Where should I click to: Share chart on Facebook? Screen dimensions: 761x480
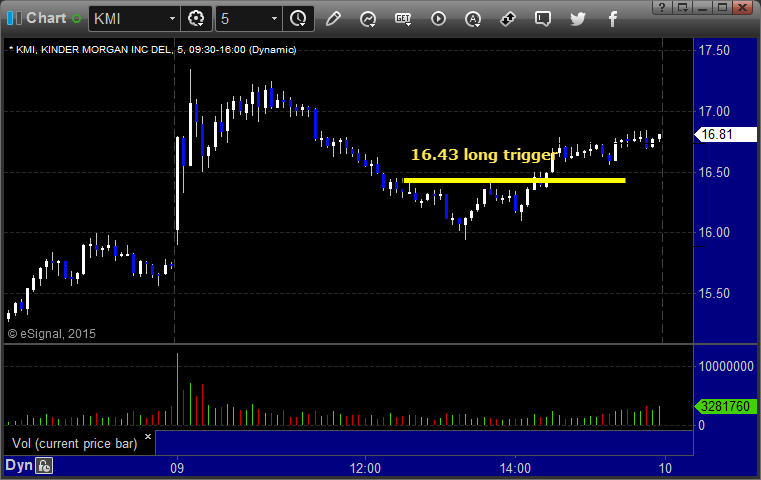[x=612, y=19]
